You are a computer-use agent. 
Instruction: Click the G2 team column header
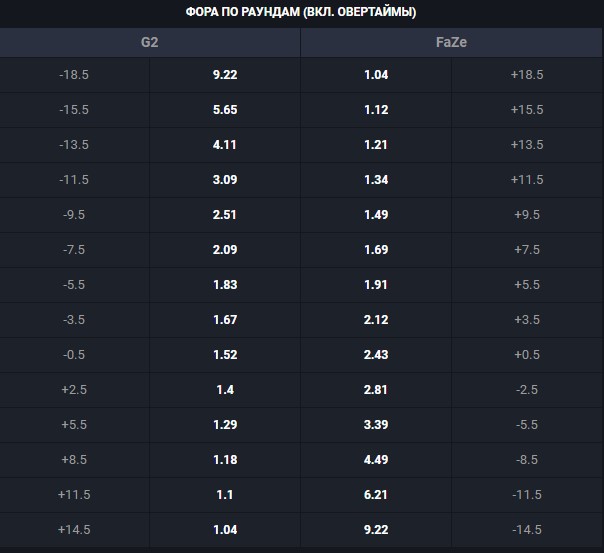150,42
